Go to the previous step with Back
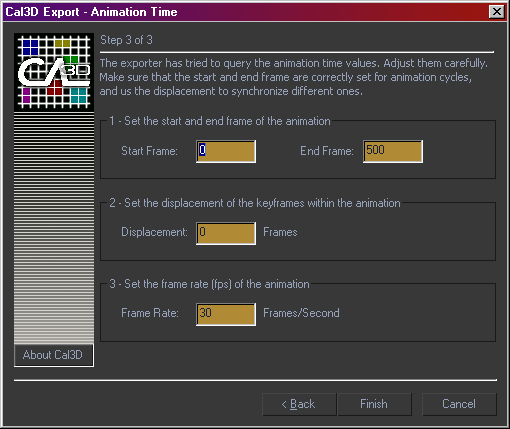 coord(299,404)
